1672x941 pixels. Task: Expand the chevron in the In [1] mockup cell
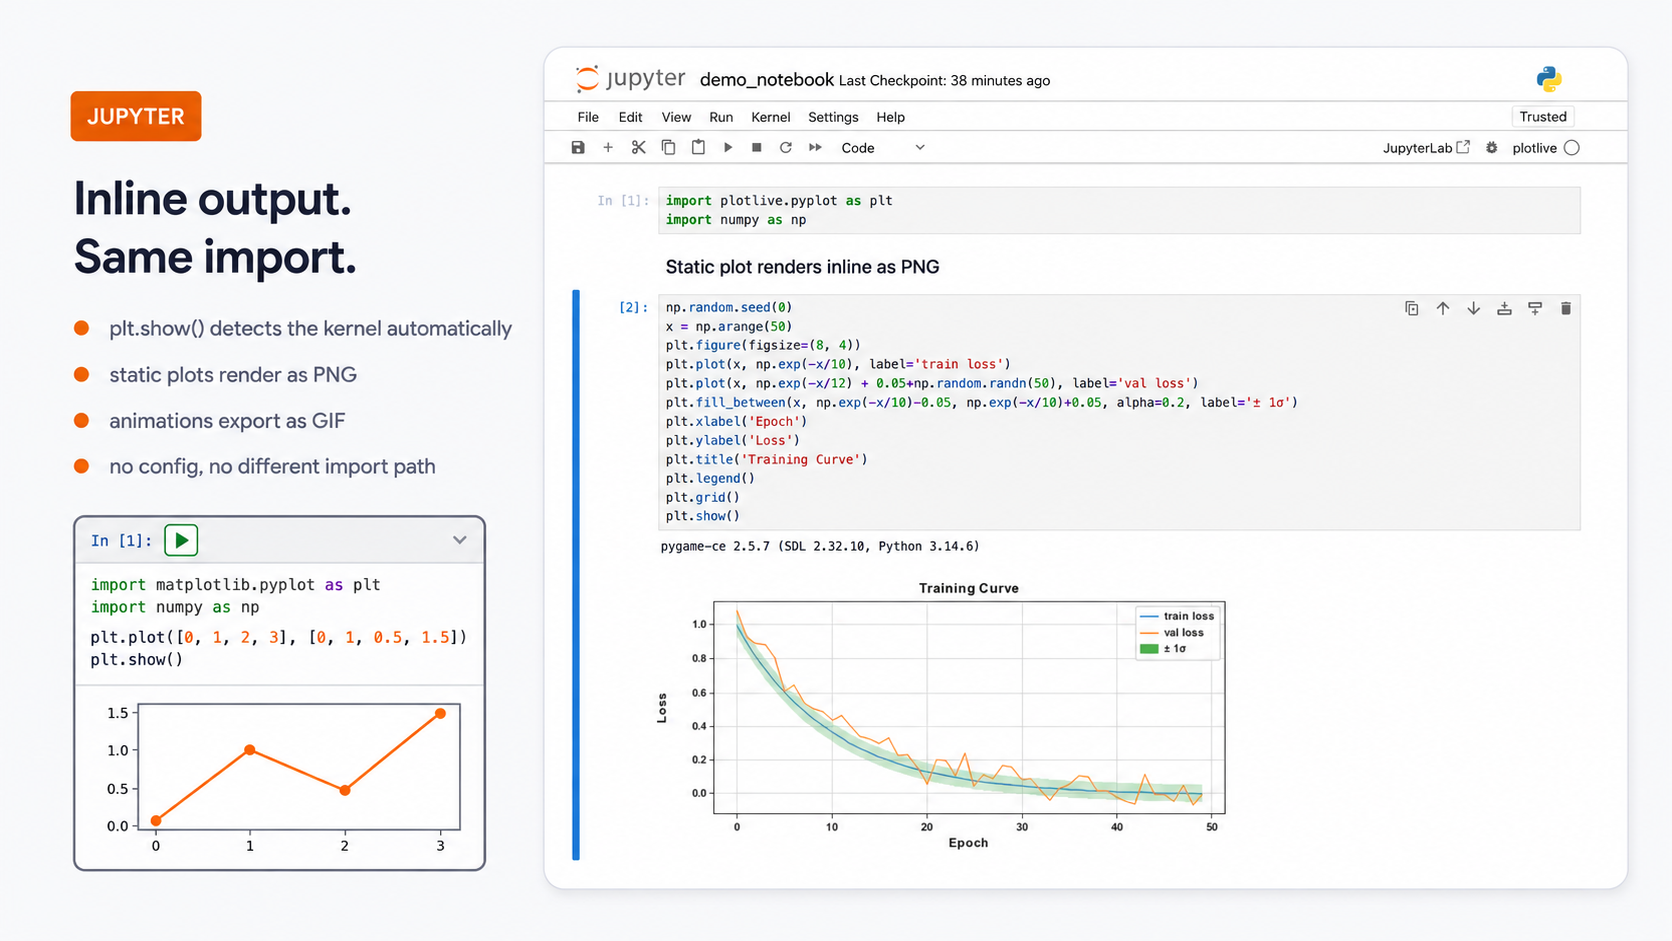(x=460, y=540)
